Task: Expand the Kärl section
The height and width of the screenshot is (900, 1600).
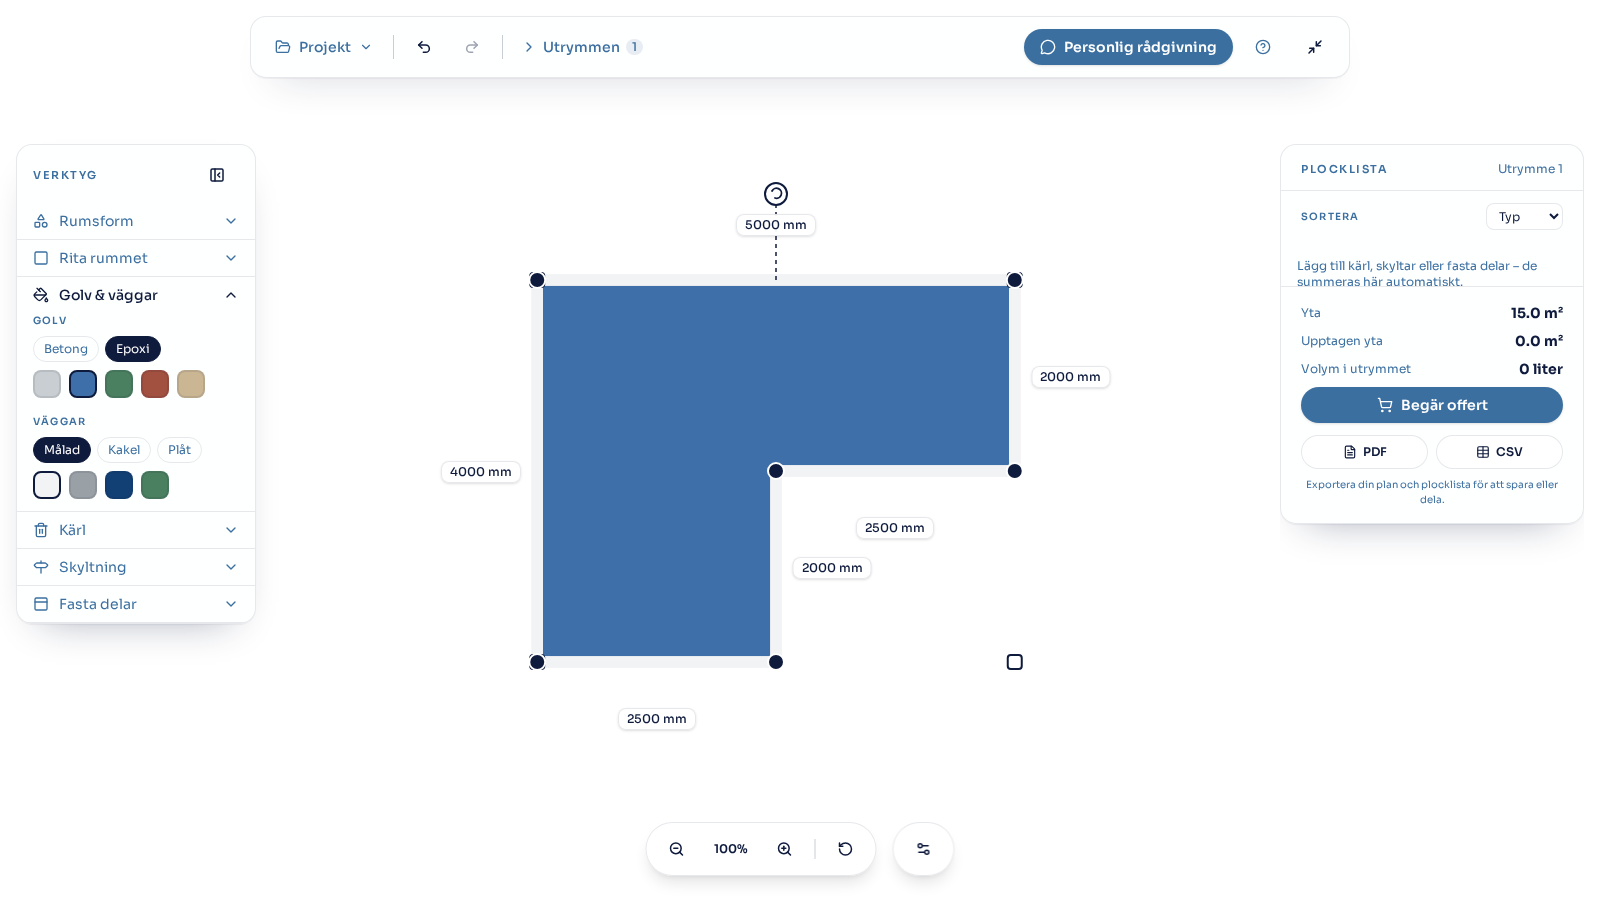Action: click(x=136, y=530)
